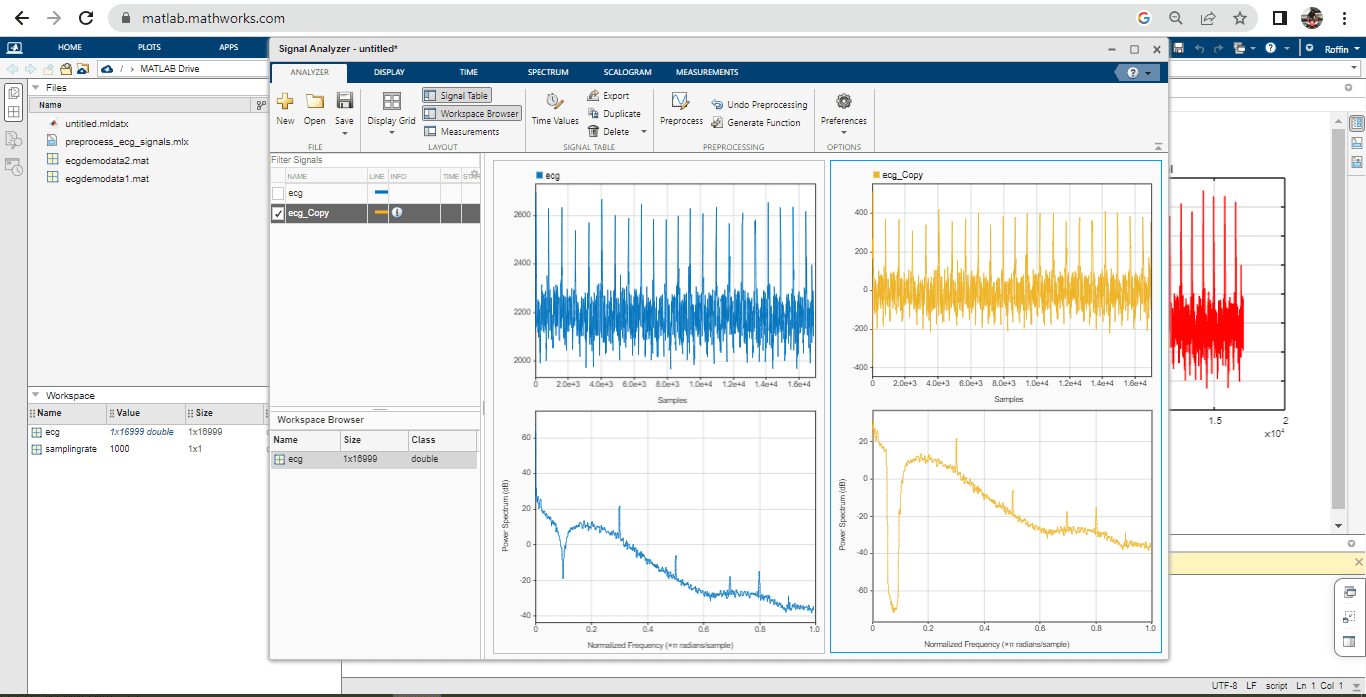
Task: Click the save icon in MATLAB quick access toolbar
Action: click(1179, 48)
